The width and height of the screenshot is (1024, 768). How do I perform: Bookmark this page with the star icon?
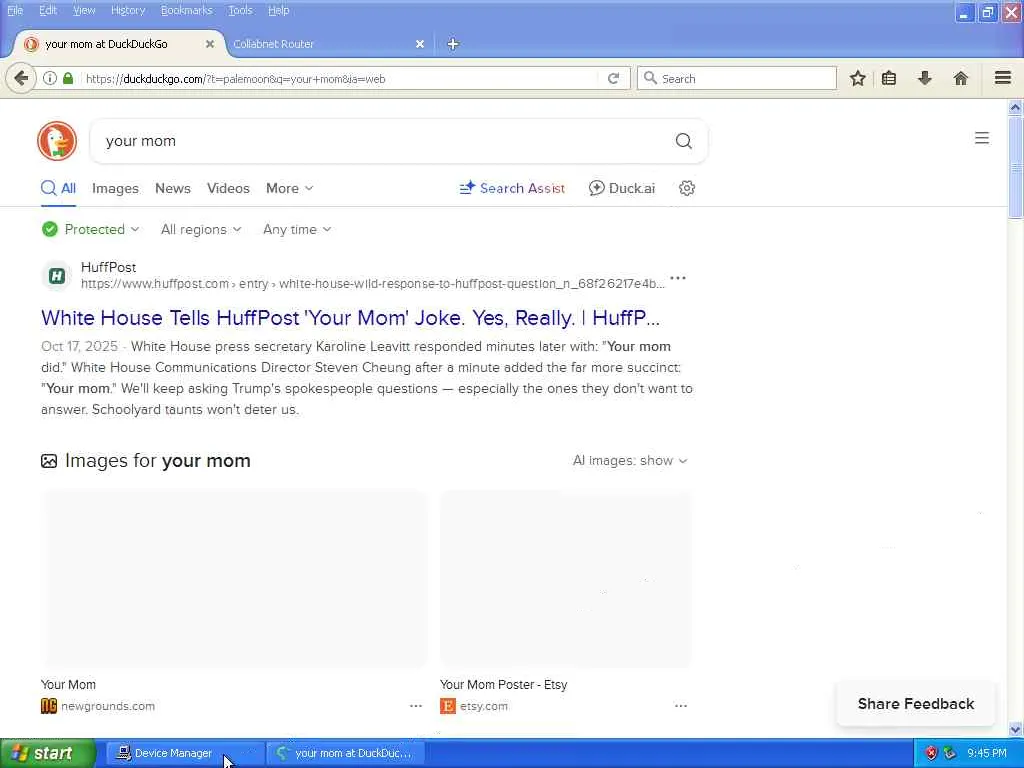[857, 79]
